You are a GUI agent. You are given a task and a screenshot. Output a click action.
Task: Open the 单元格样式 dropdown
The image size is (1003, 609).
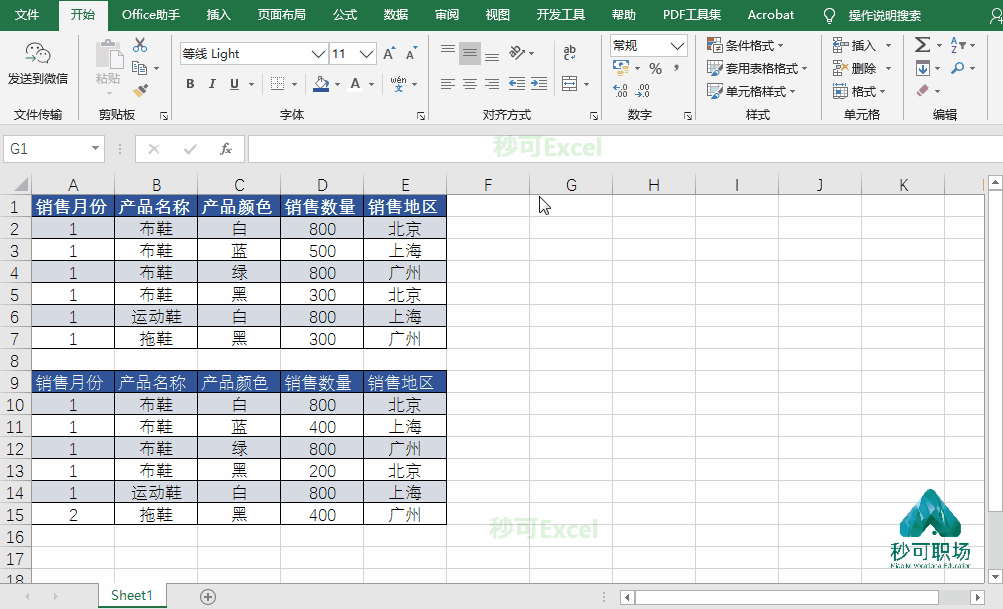pos(752,91)
